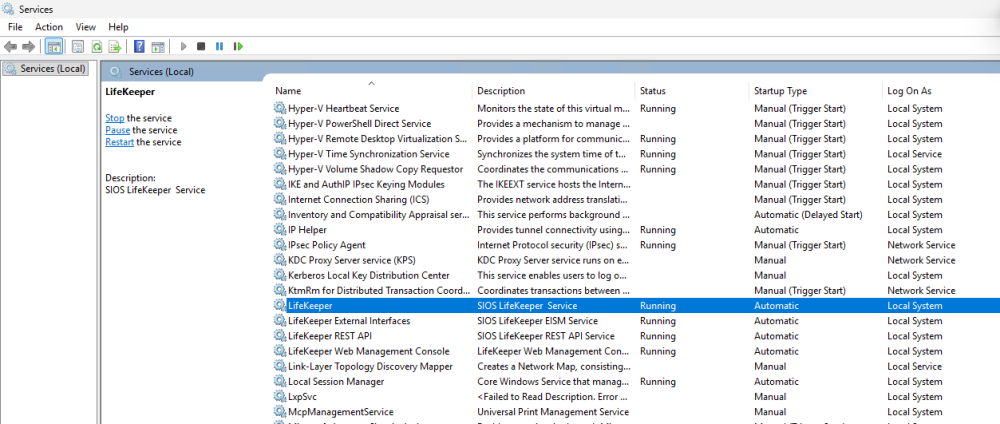Open the File menu

[x=15, y=27]
